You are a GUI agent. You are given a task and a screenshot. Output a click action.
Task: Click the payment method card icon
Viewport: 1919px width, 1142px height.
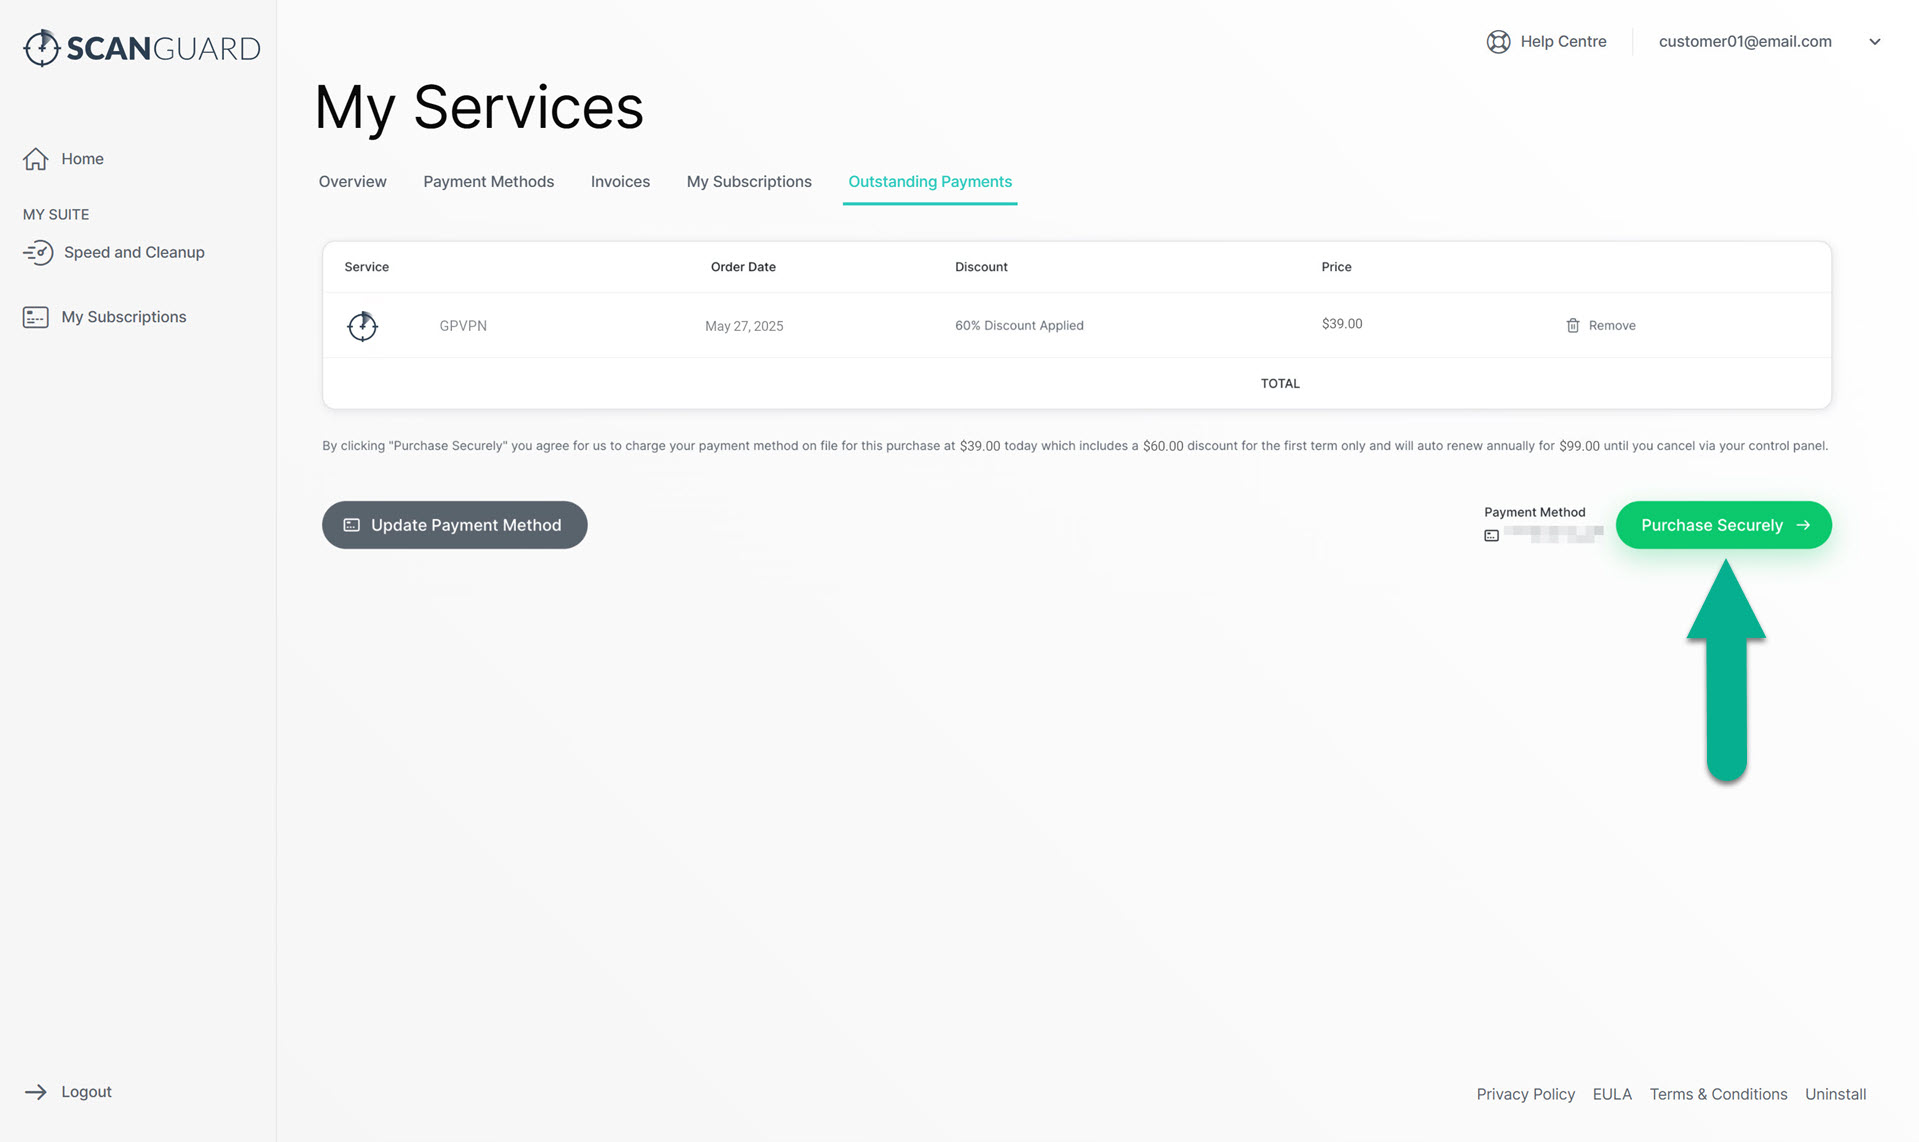(1491, 536)
